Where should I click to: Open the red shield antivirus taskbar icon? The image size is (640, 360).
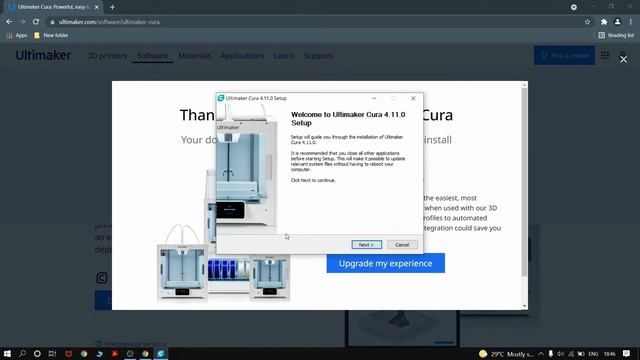(x=68, y=353)
